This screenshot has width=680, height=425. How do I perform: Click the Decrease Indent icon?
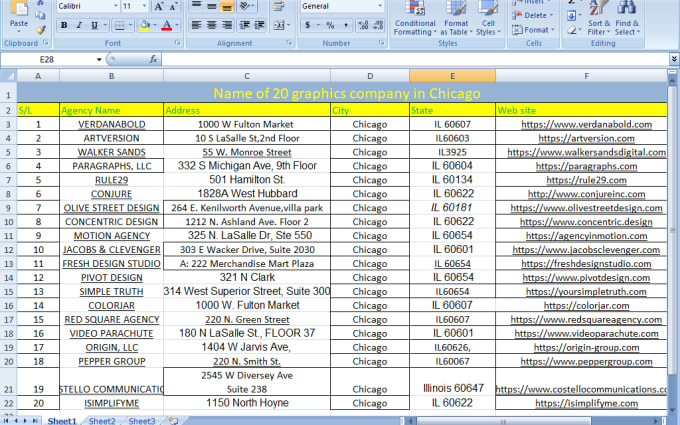[x=245, y=25]
